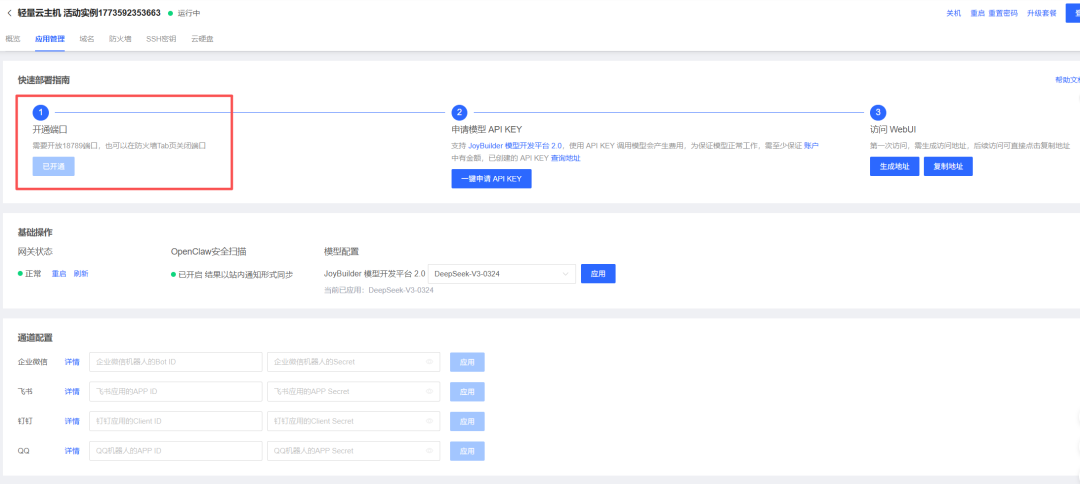
Task: Click the 已开通 button
Action: (x=54, y=167)
